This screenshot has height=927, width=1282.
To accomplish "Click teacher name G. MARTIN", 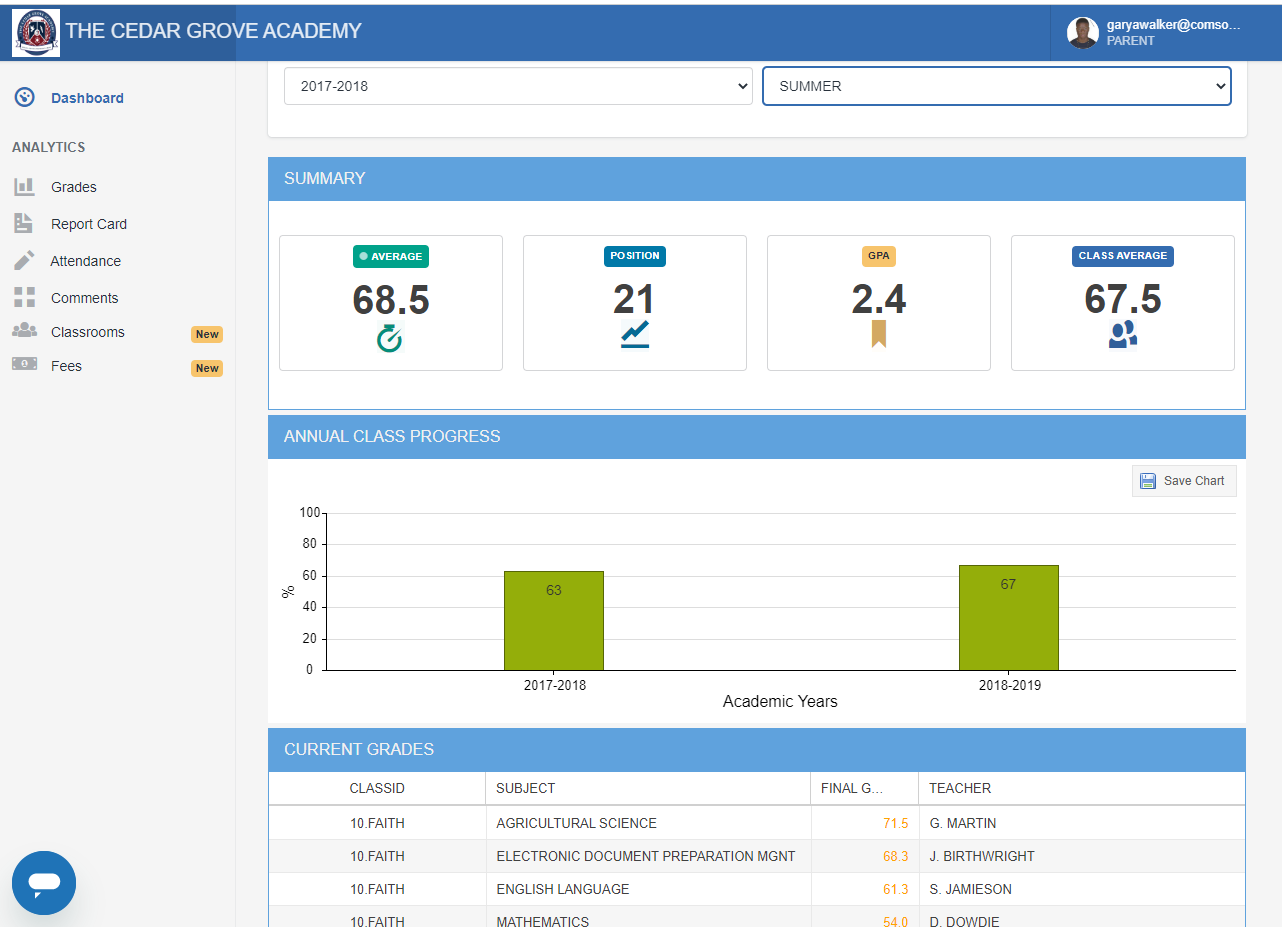I will pos(963,823).
